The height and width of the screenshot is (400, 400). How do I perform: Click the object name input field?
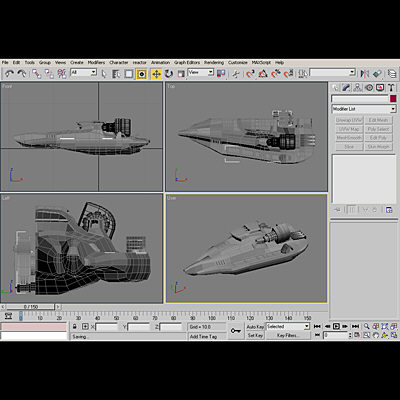pos(360,99)
